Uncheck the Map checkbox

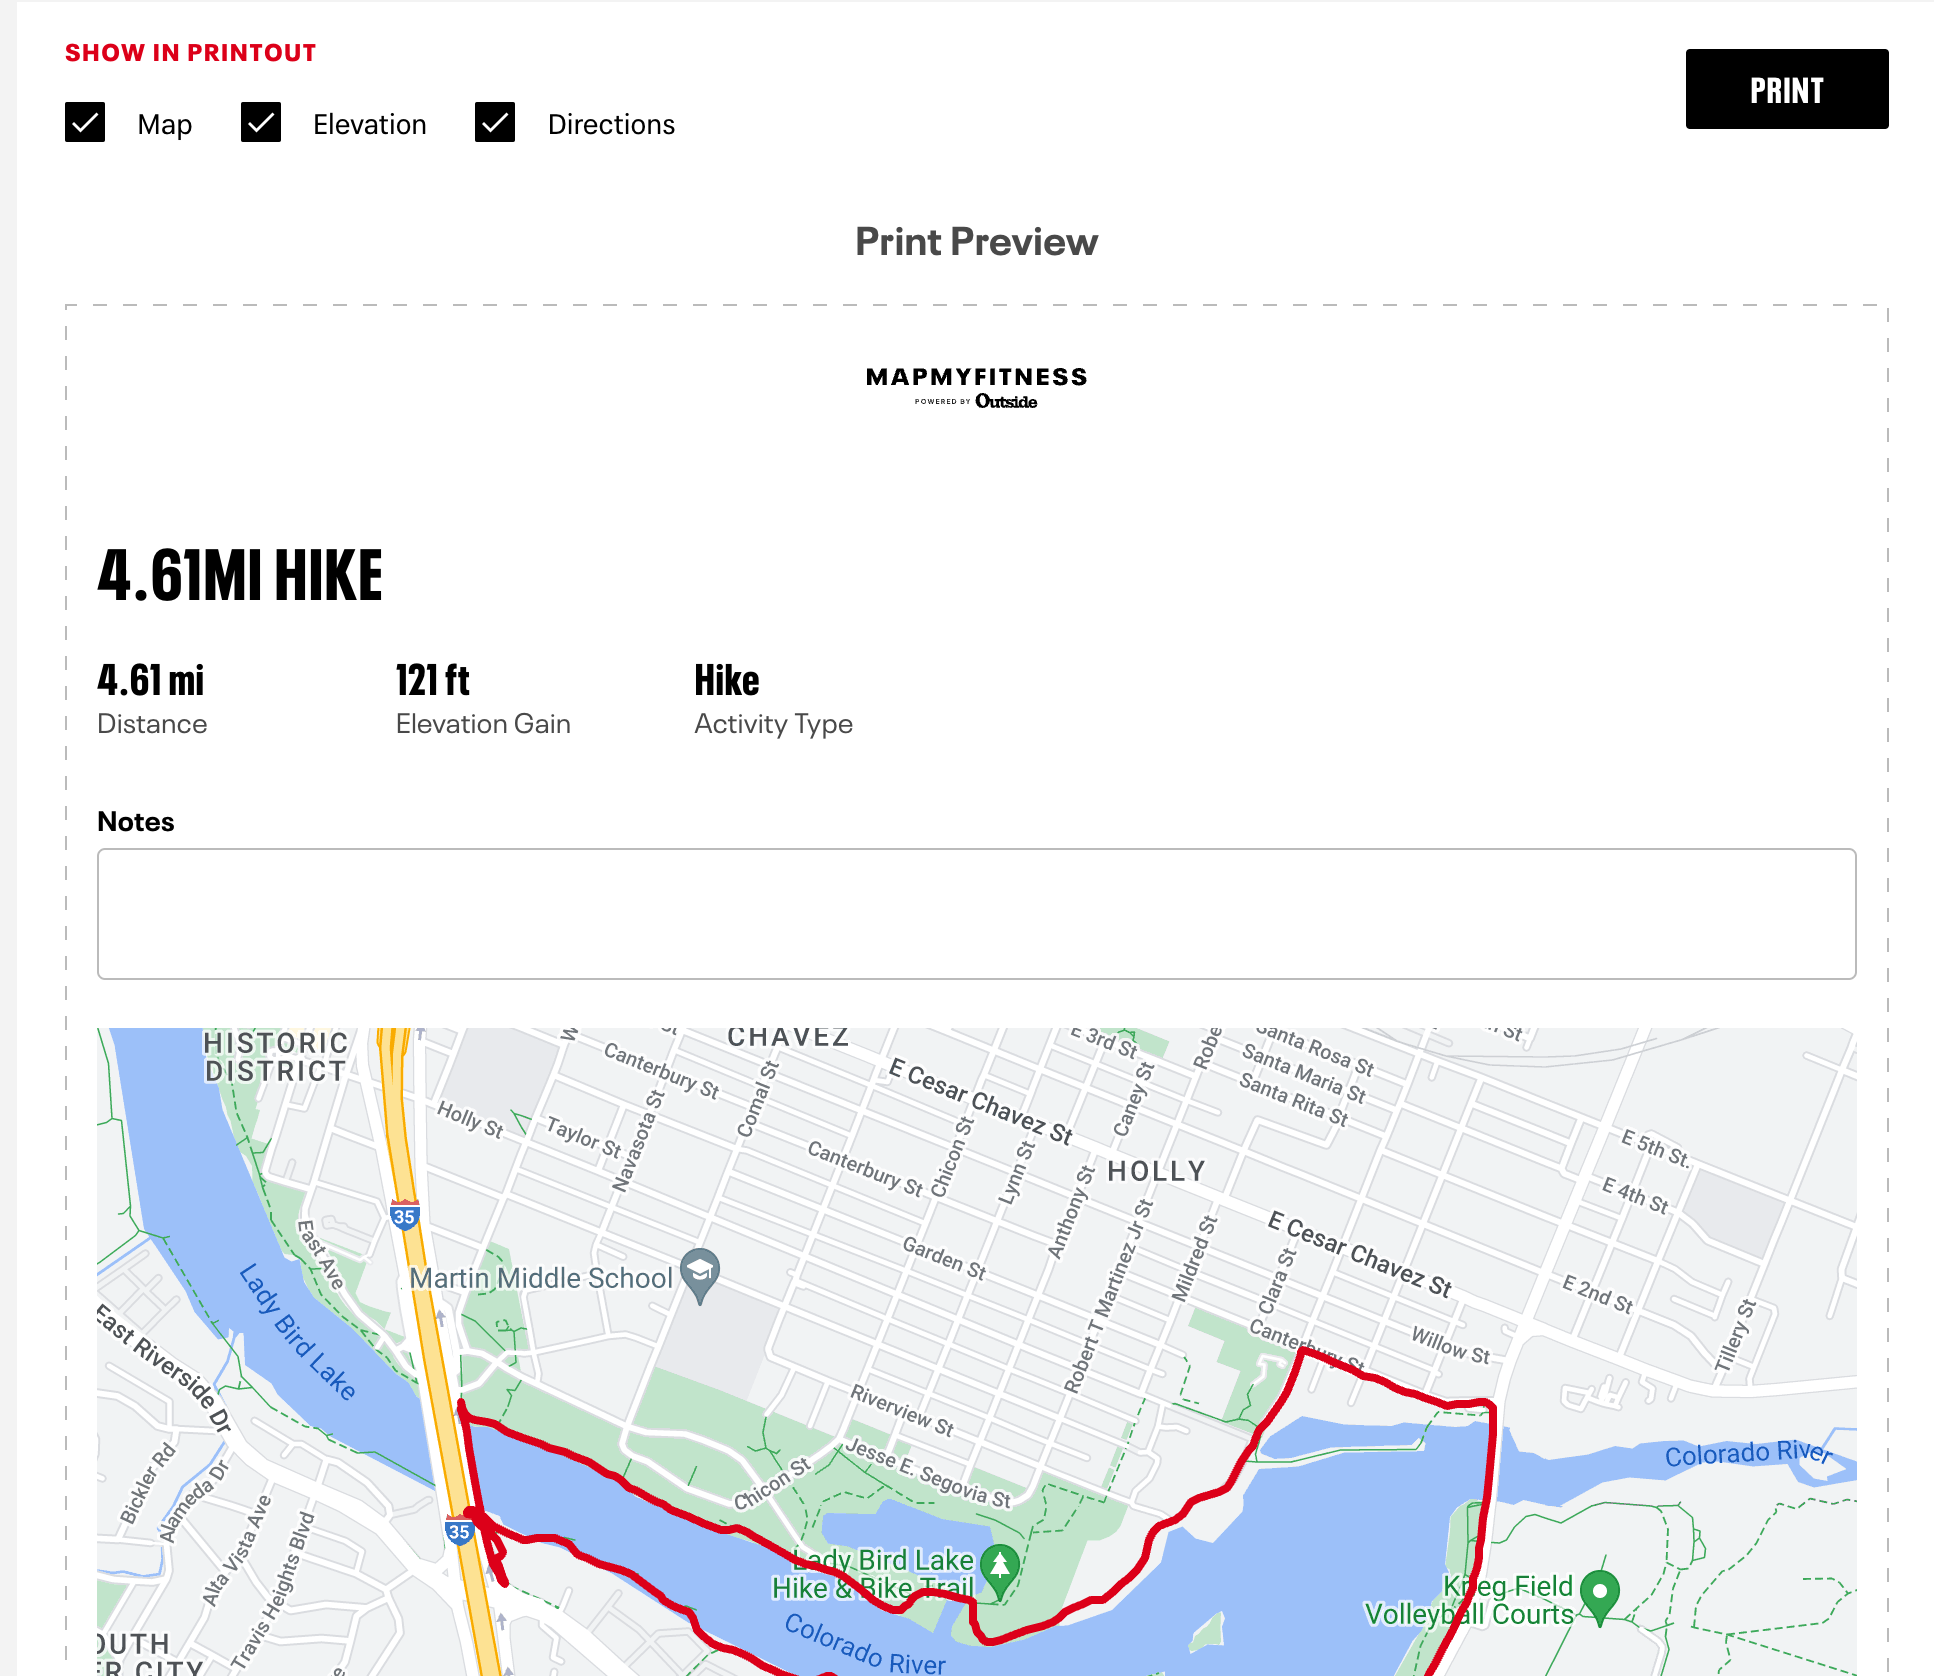coord(85,123)
